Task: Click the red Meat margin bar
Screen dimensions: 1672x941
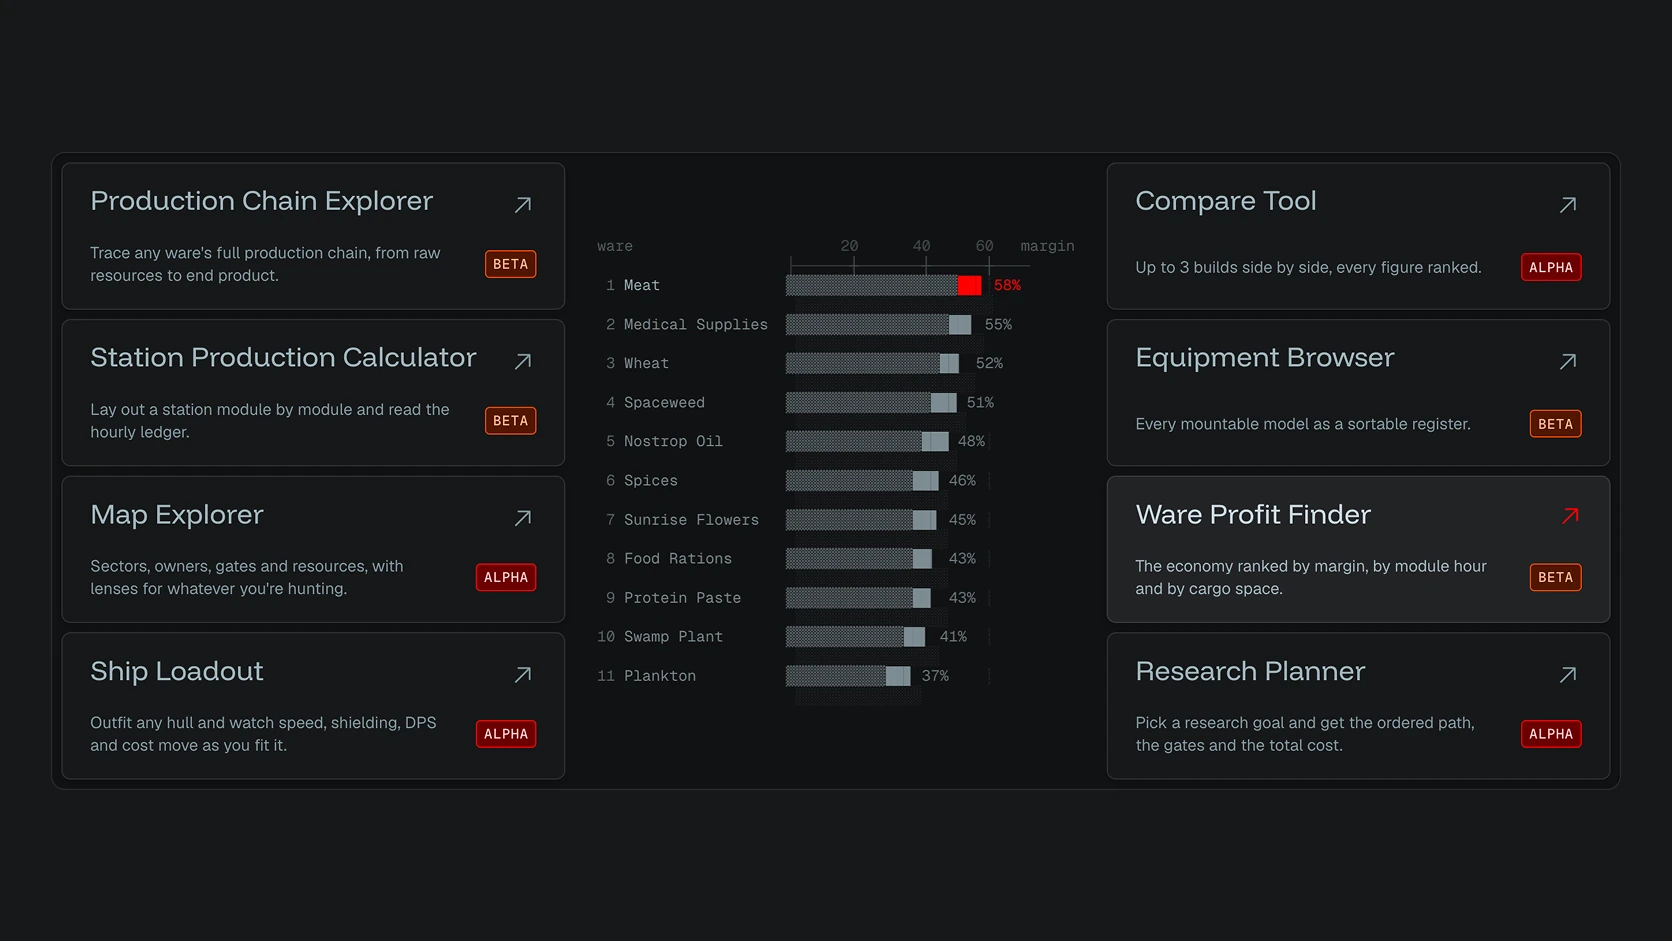Action: coord(884,286)
